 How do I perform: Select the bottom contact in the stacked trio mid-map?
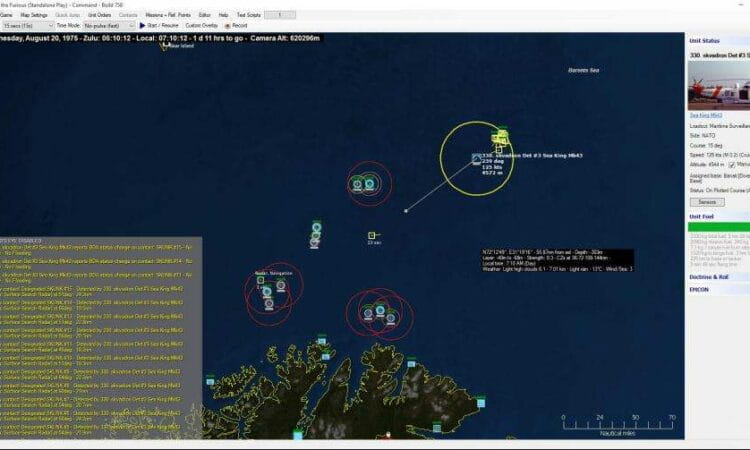[x=314, y=242]
